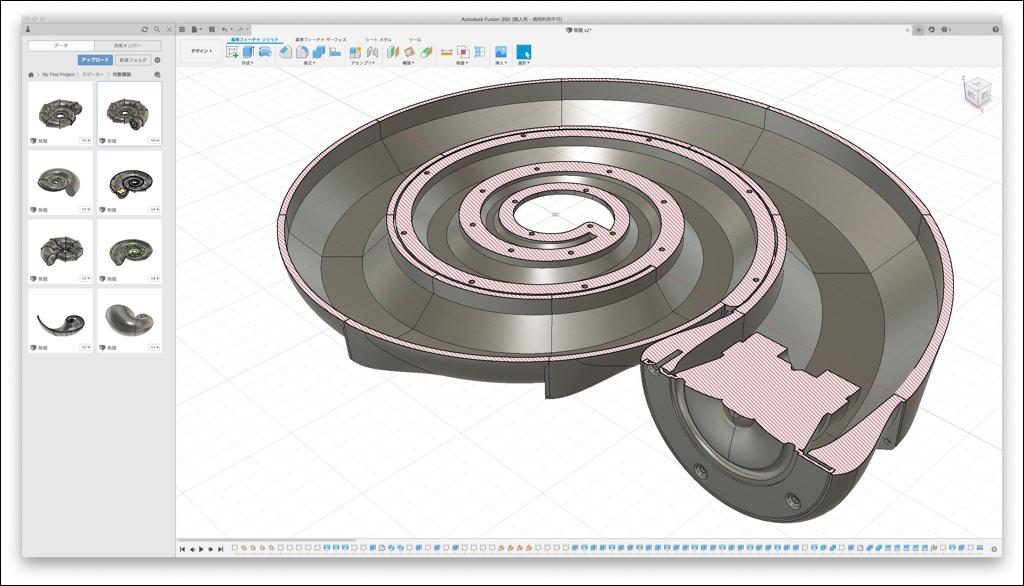Select the shared members (メンバー) tab
Image resolution: width=1024 pixels, height=586 pixels.
click(x=127, y=46)
